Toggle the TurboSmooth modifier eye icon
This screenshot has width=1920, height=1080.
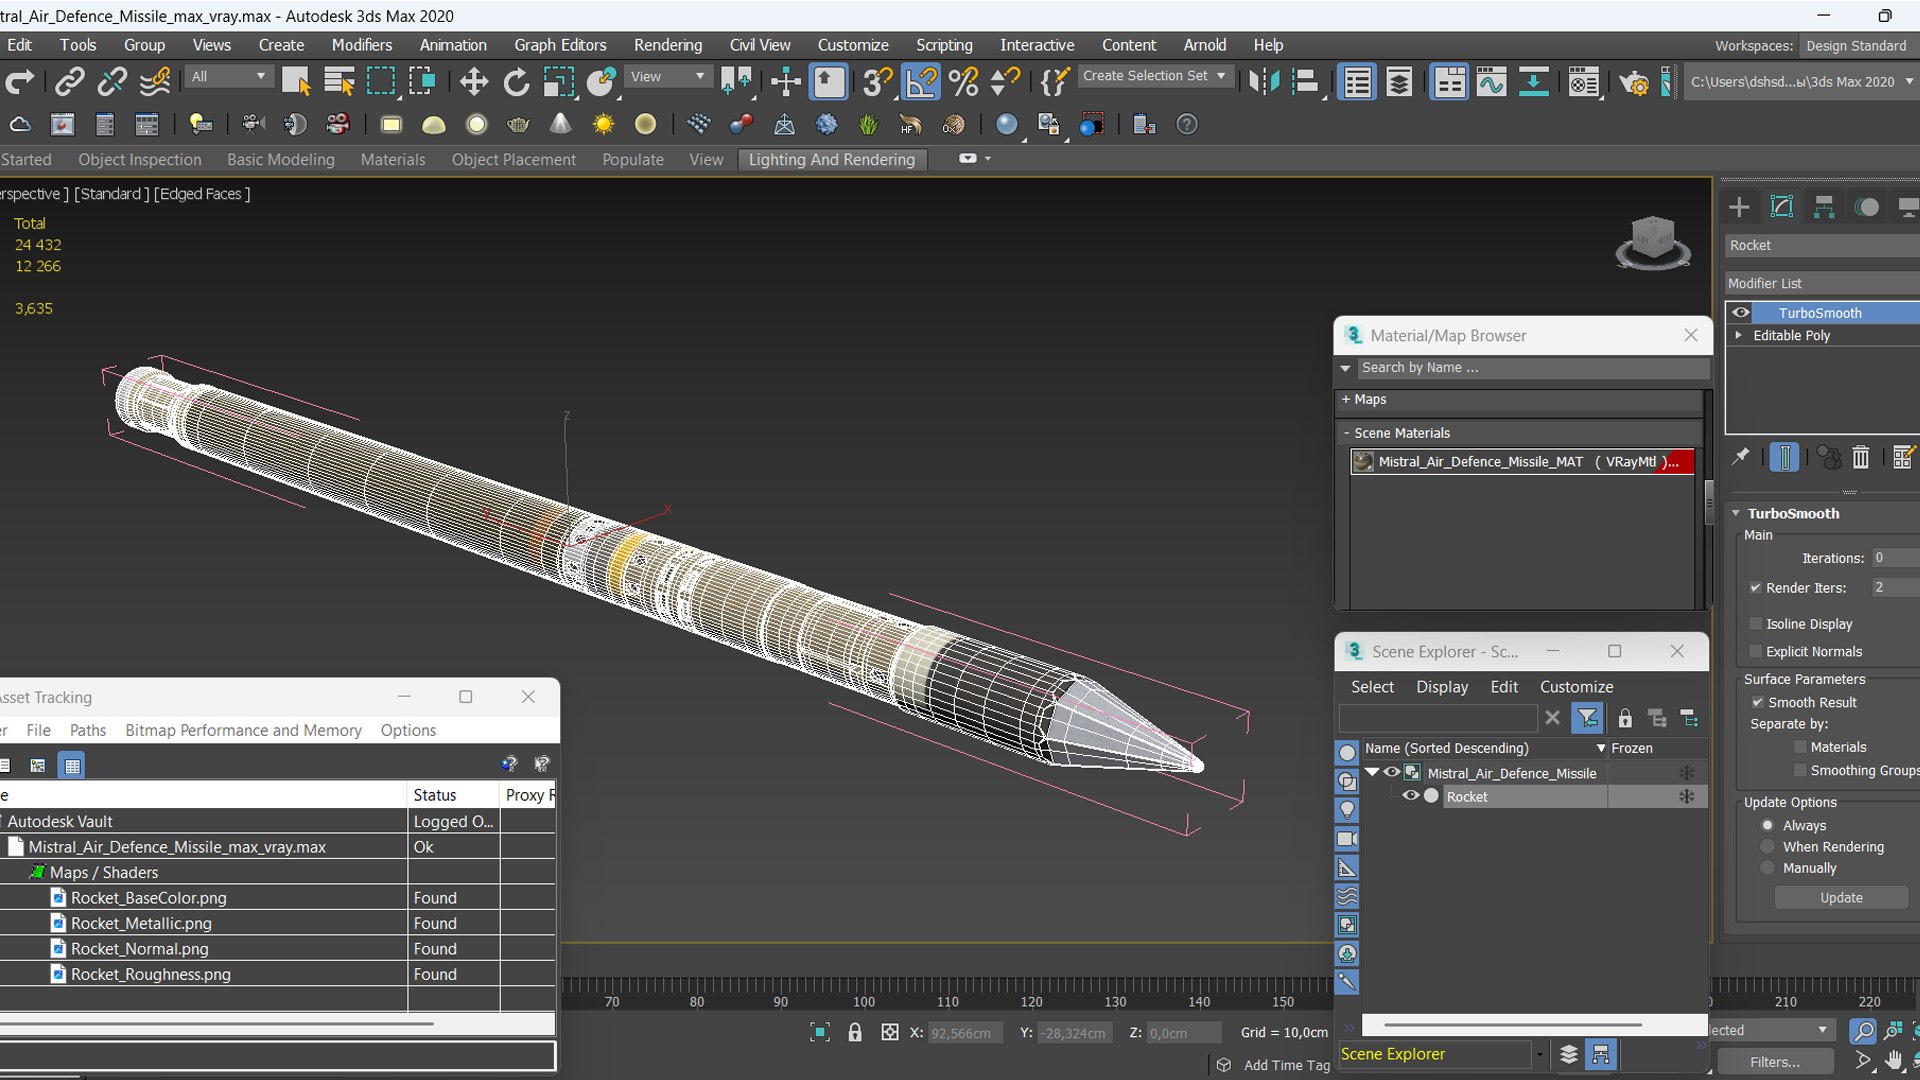[1741, 312]
